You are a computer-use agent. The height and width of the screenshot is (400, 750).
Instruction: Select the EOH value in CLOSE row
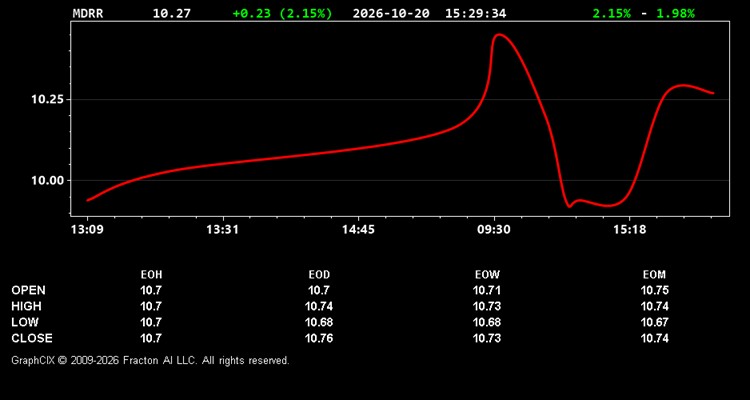(x=151, y=338)
